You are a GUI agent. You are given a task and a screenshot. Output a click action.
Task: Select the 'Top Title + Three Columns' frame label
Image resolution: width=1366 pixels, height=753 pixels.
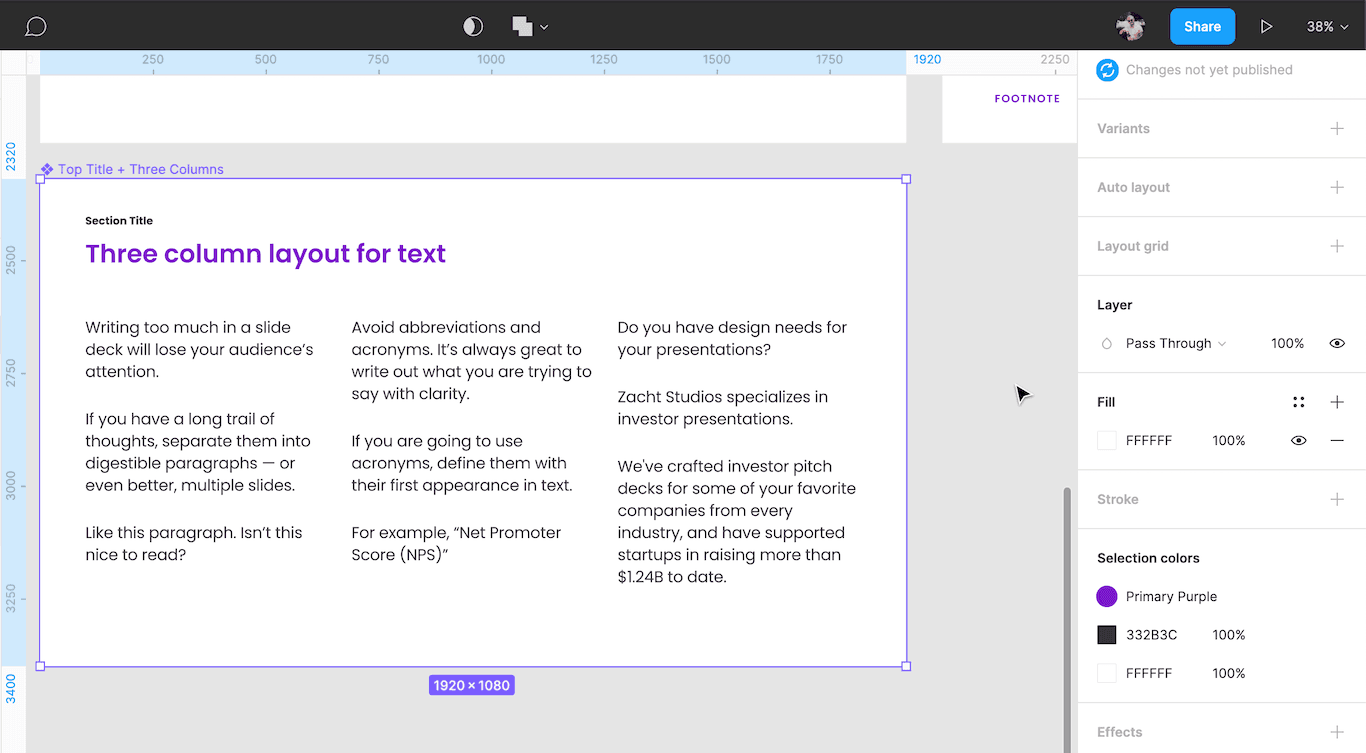coord(141,169)
